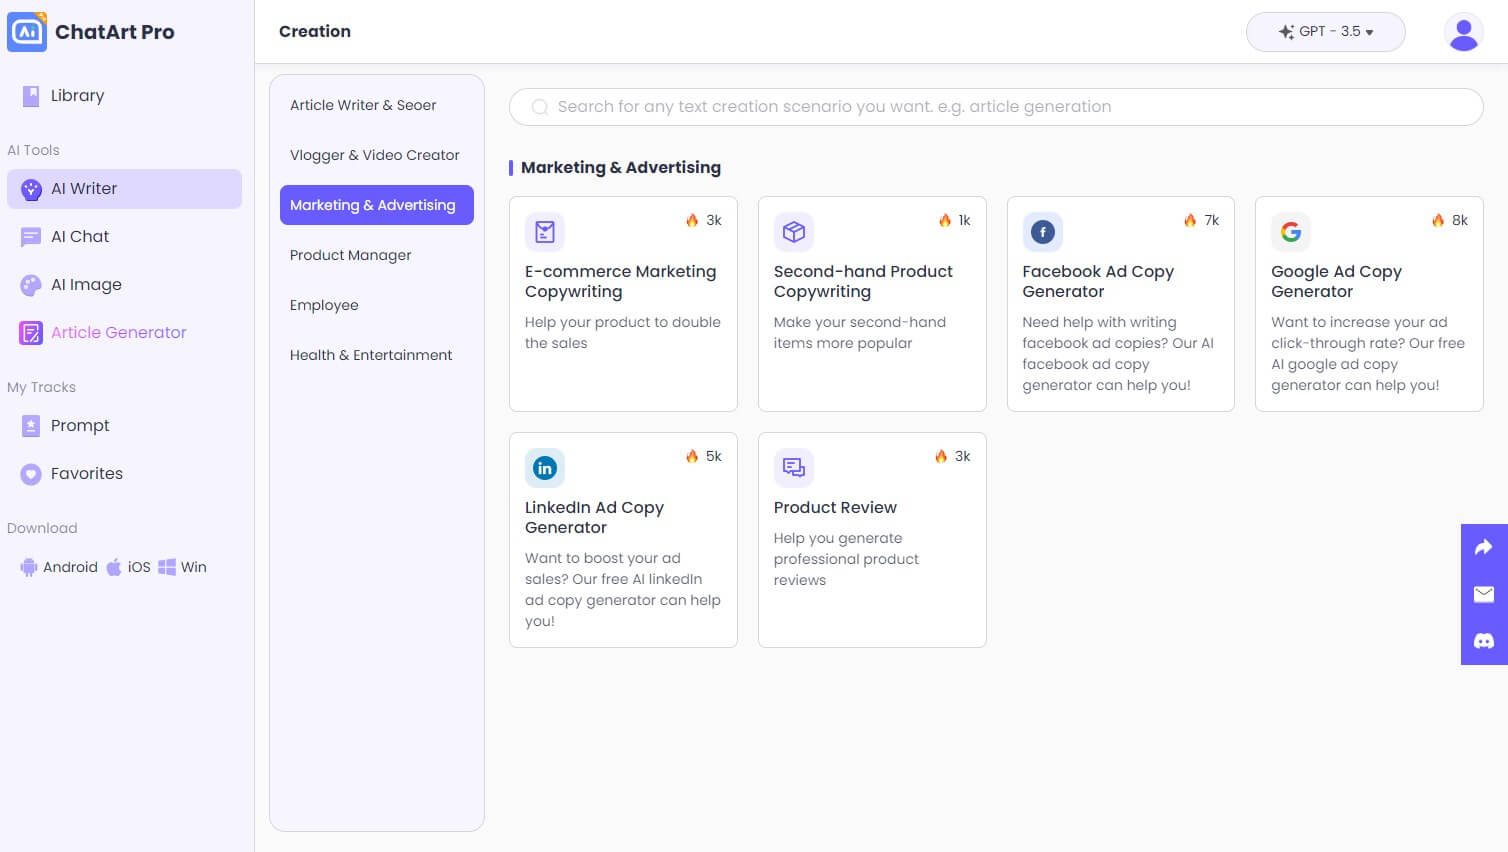This screenshot has height=852, width=1508.
Task: Click the Google logo icon
Action: [1291, 232]
